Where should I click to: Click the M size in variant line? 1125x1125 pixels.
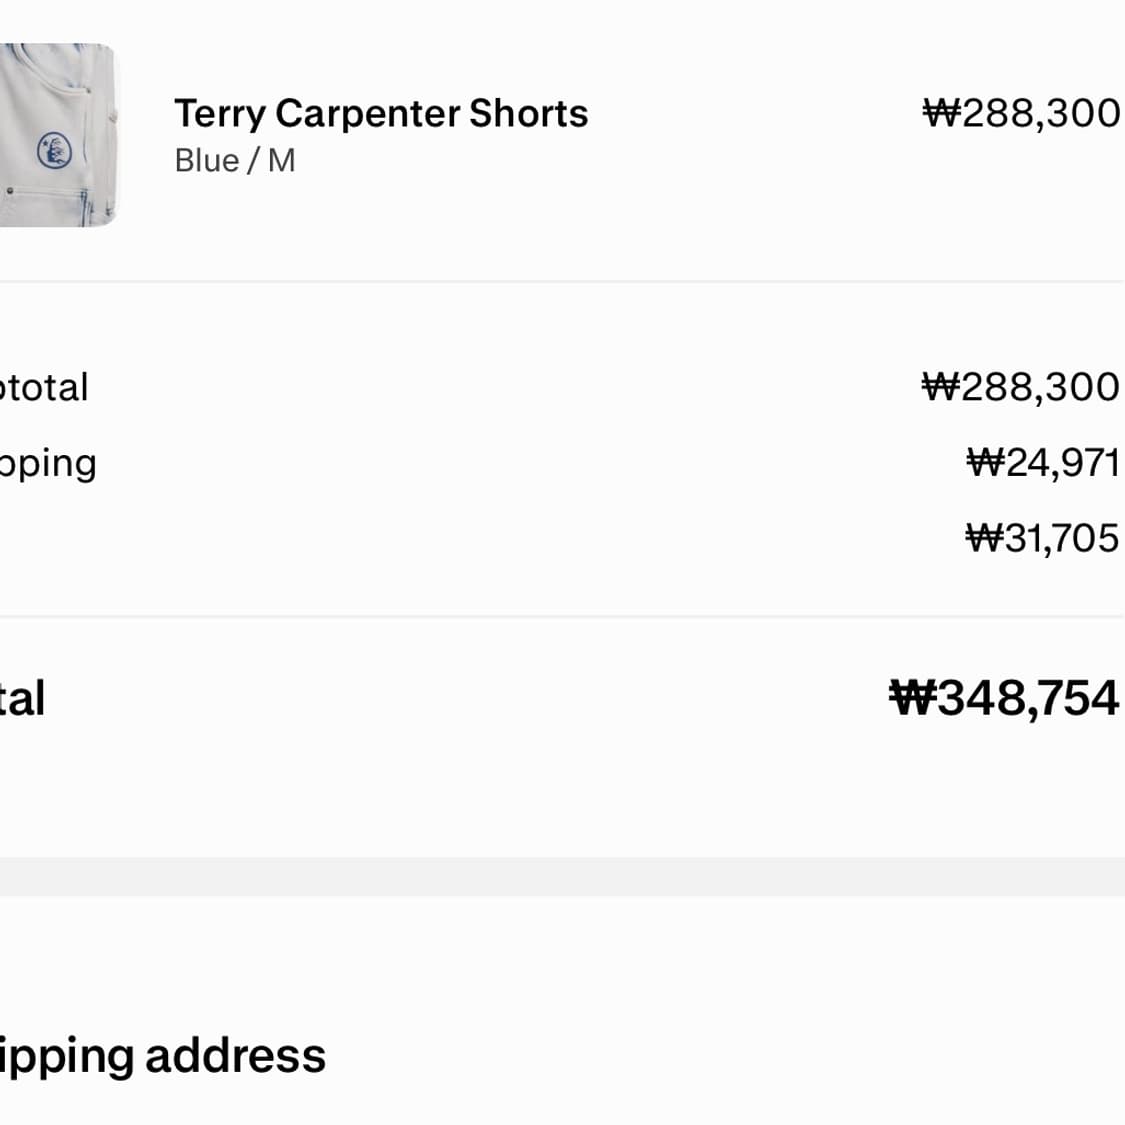pyautogui.click(x=281, y=161)
